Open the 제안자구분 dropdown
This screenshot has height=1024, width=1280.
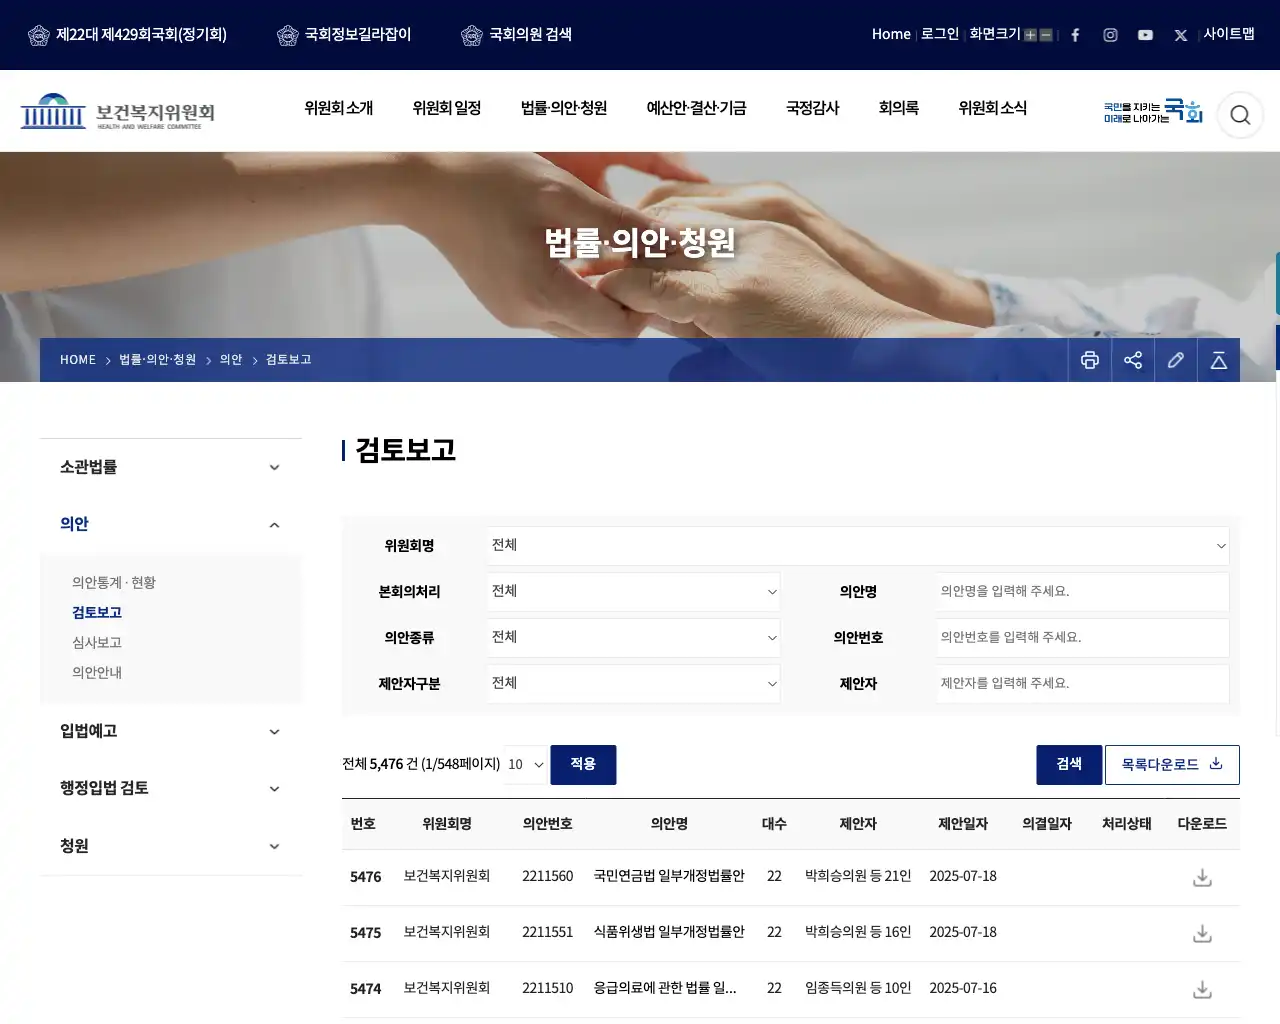tap(634, 684)
